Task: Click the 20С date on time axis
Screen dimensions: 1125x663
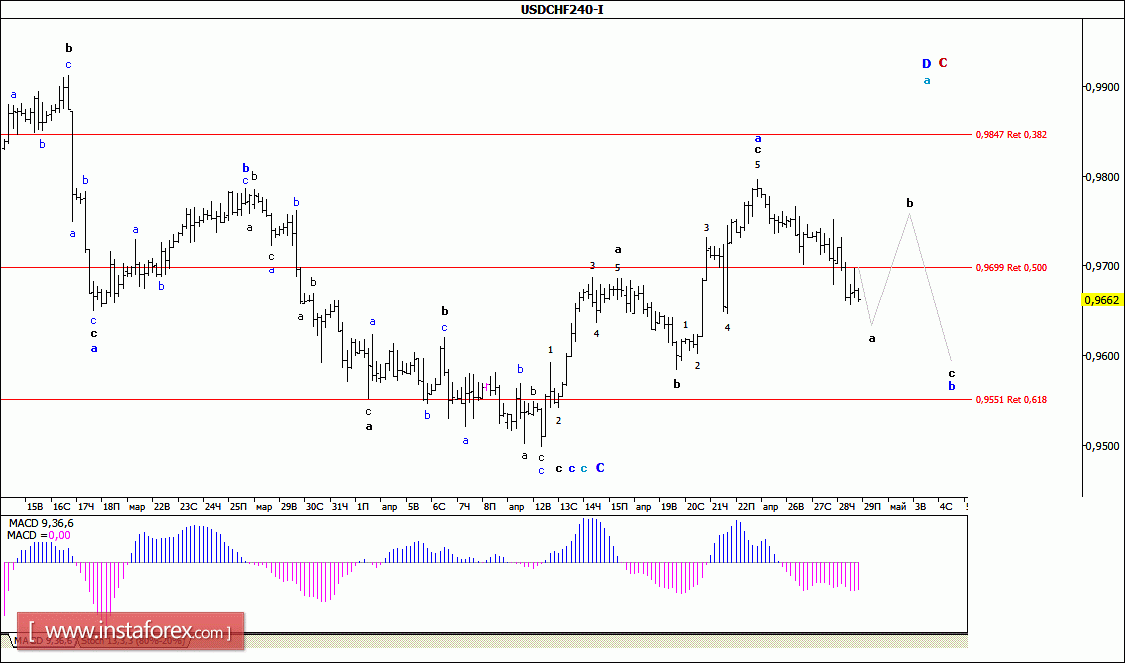Action: pos(695,507)
